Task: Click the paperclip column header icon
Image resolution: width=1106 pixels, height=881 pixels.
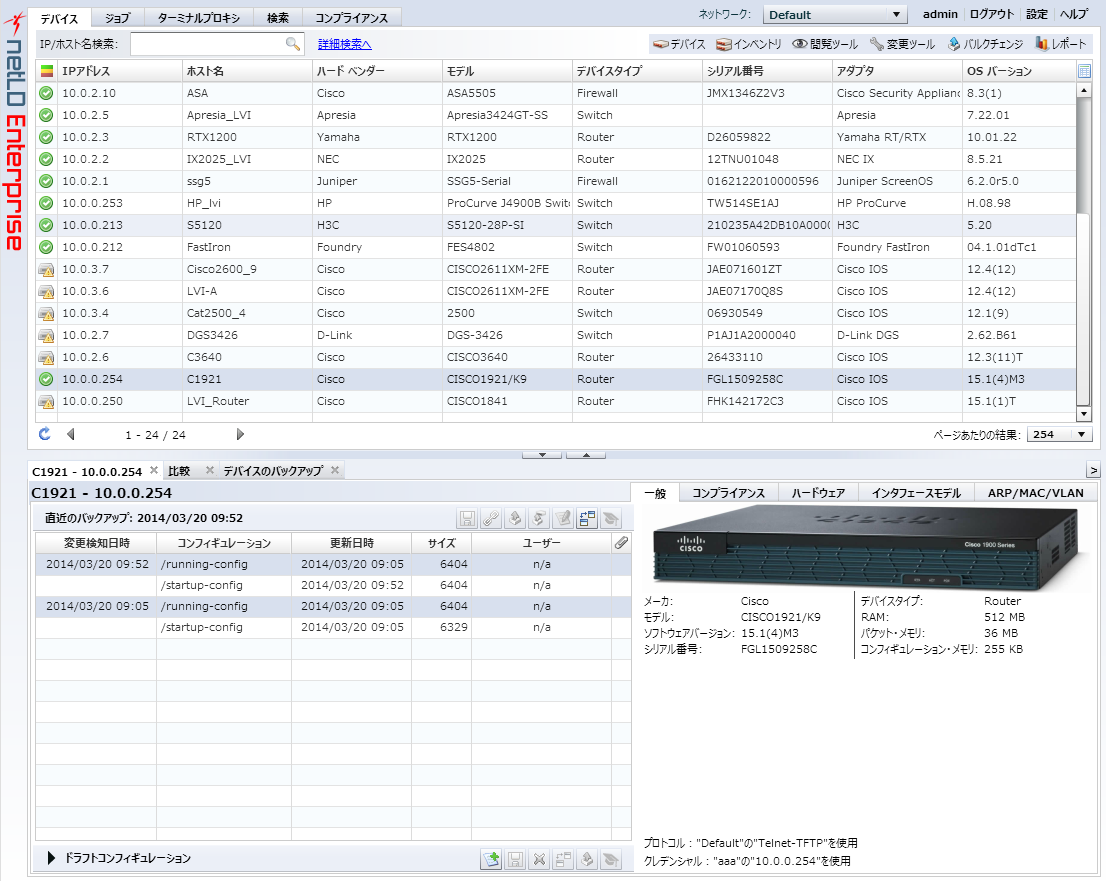Action: (621, 543)
